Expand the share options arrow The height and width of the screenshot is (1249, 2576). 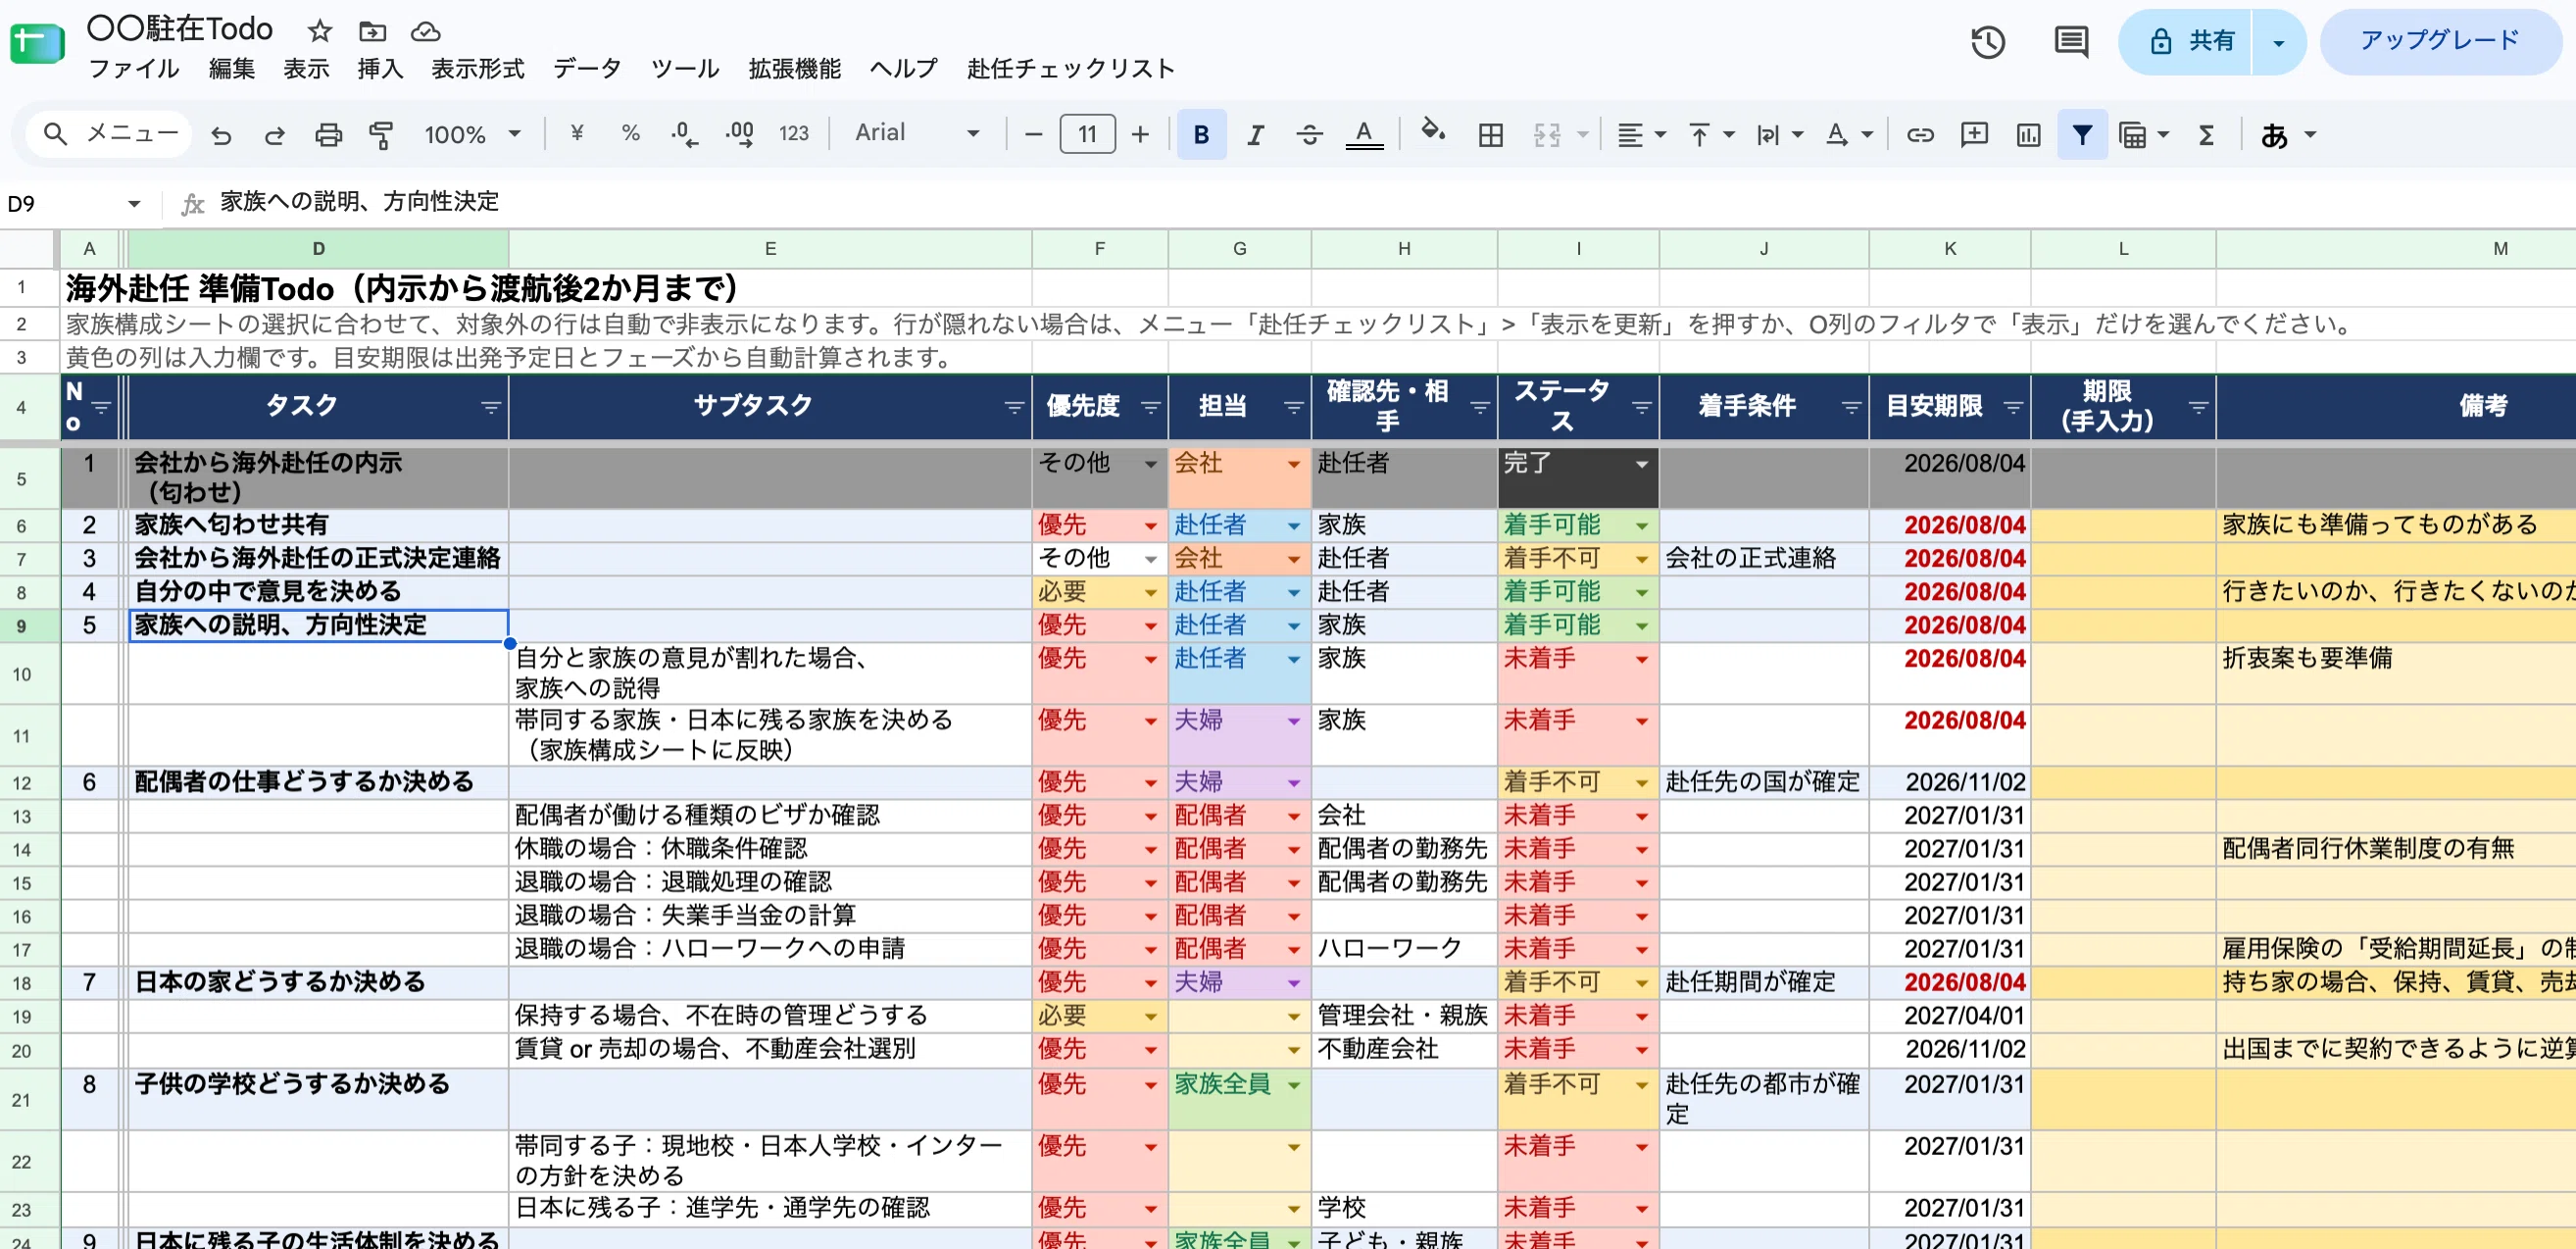(x=2278, y=42)
